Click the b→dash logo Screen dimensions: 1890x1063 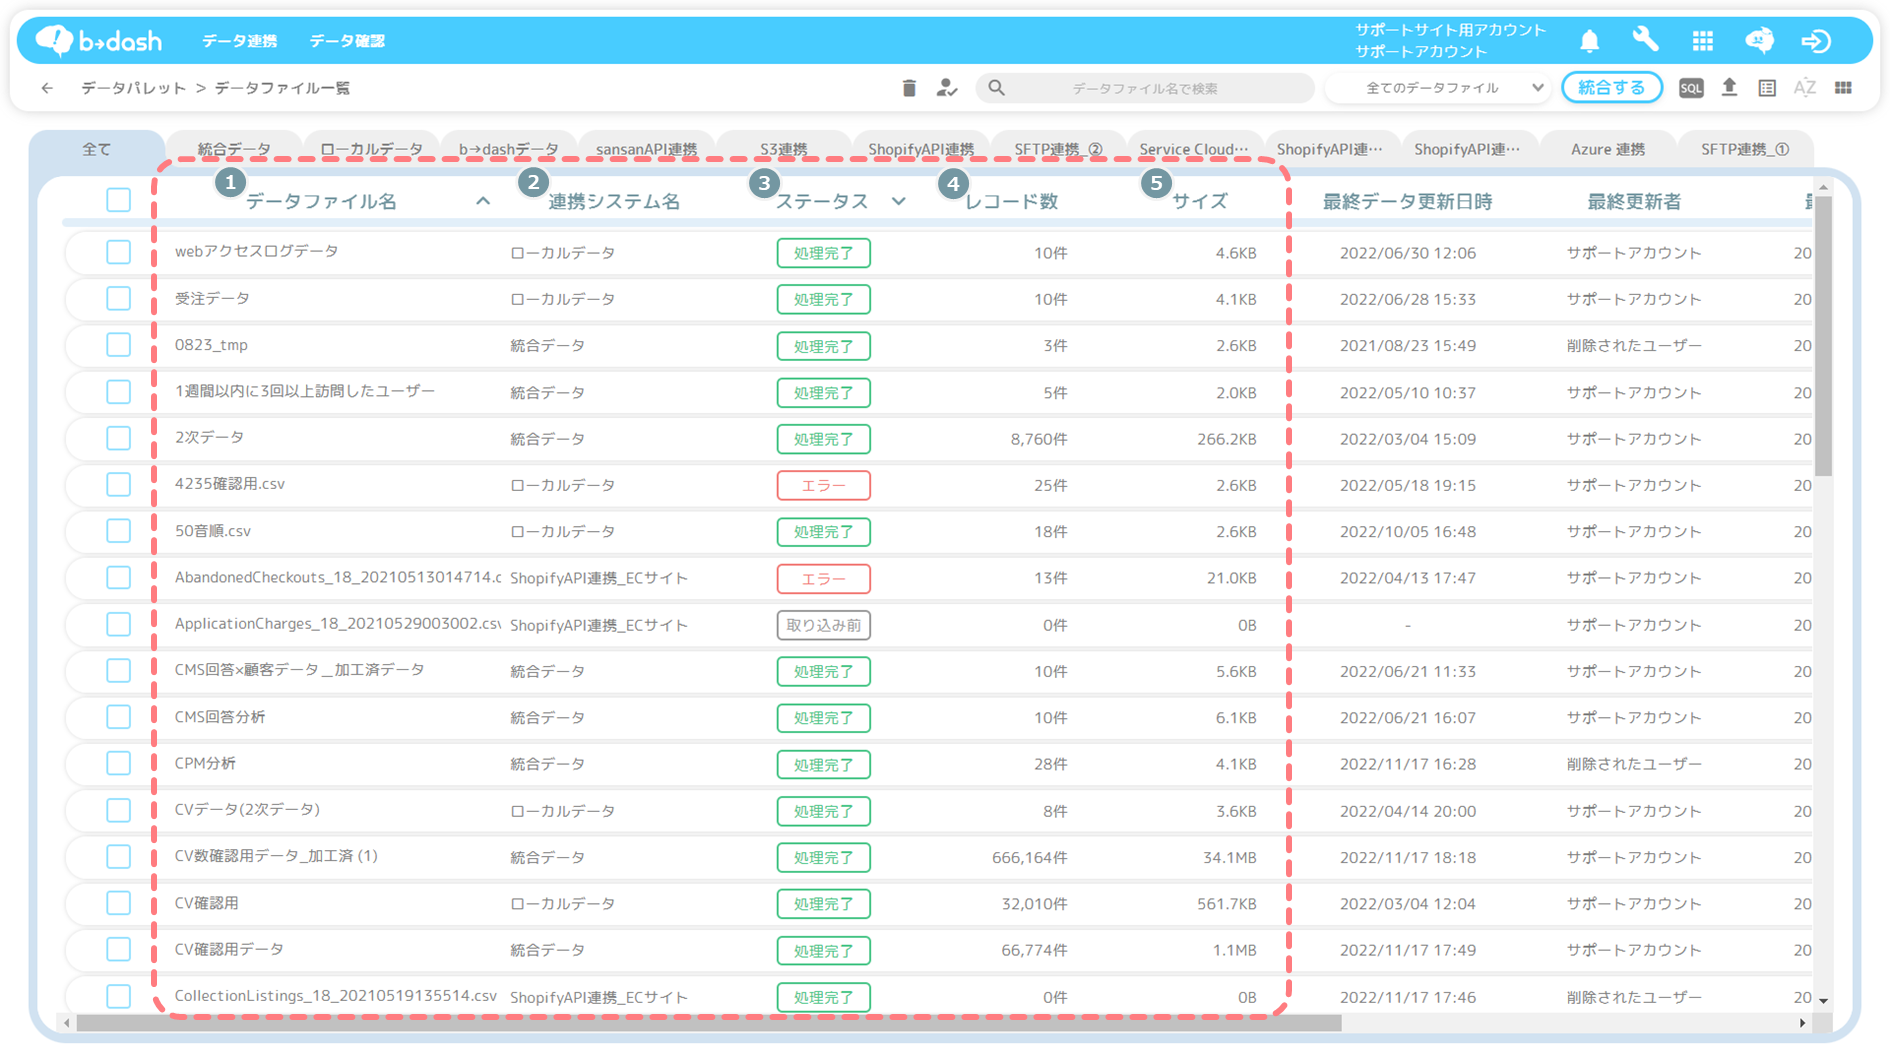click(x=99, y=40)
